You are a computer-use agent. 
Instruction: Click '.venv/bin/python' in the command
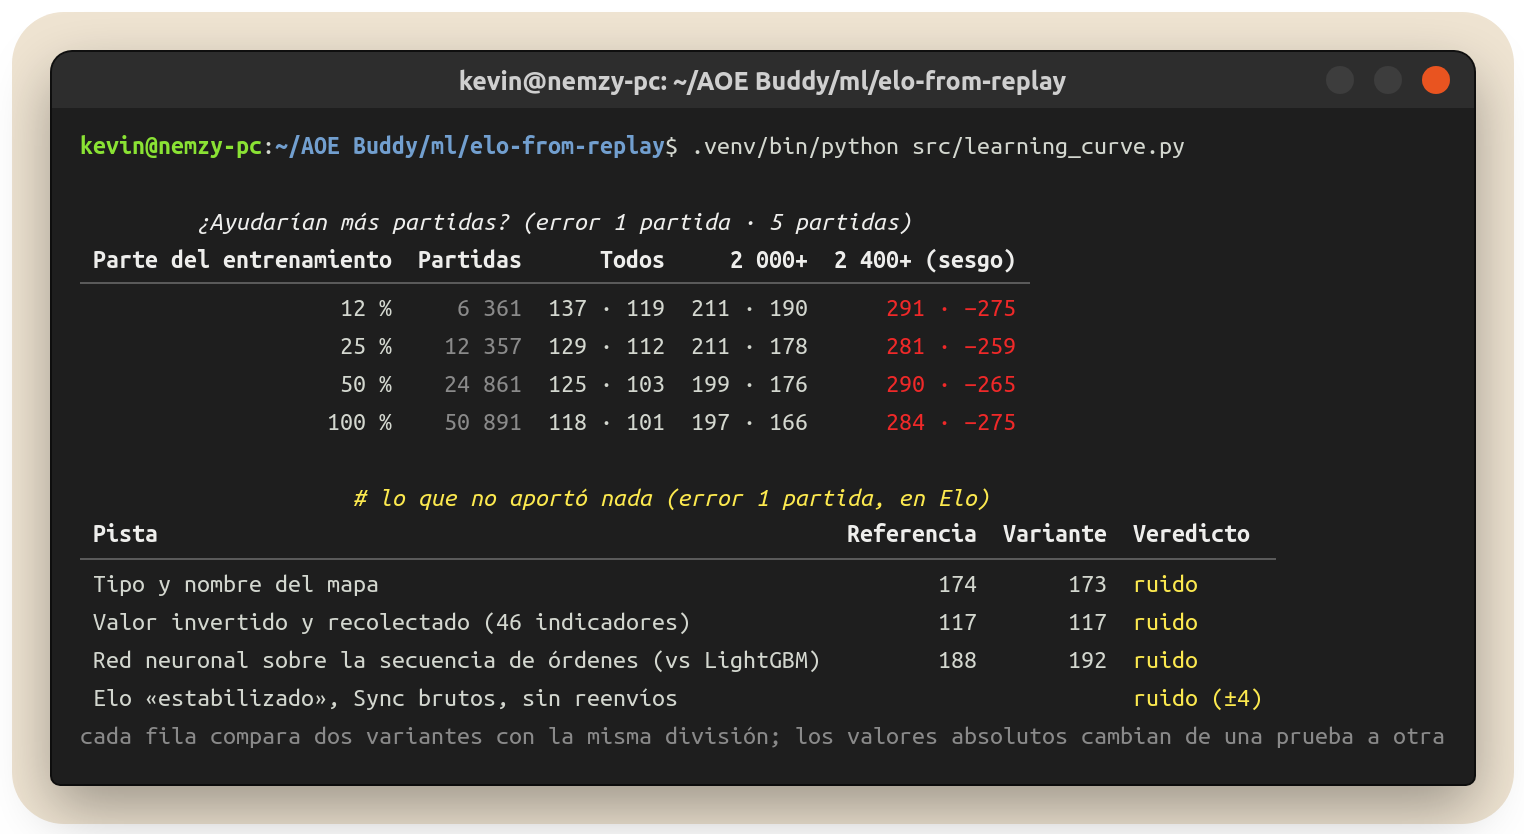coord(795,147)
